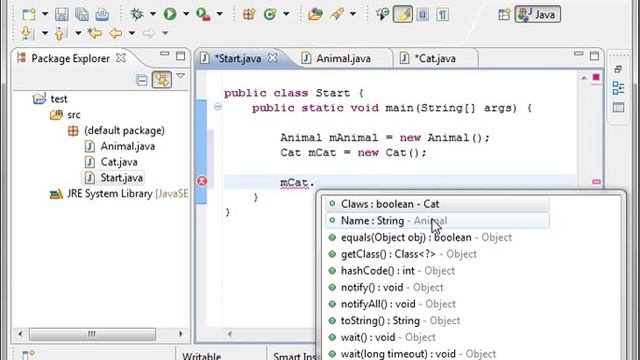Toggle the breadcrumb toolbar icon

382,14
